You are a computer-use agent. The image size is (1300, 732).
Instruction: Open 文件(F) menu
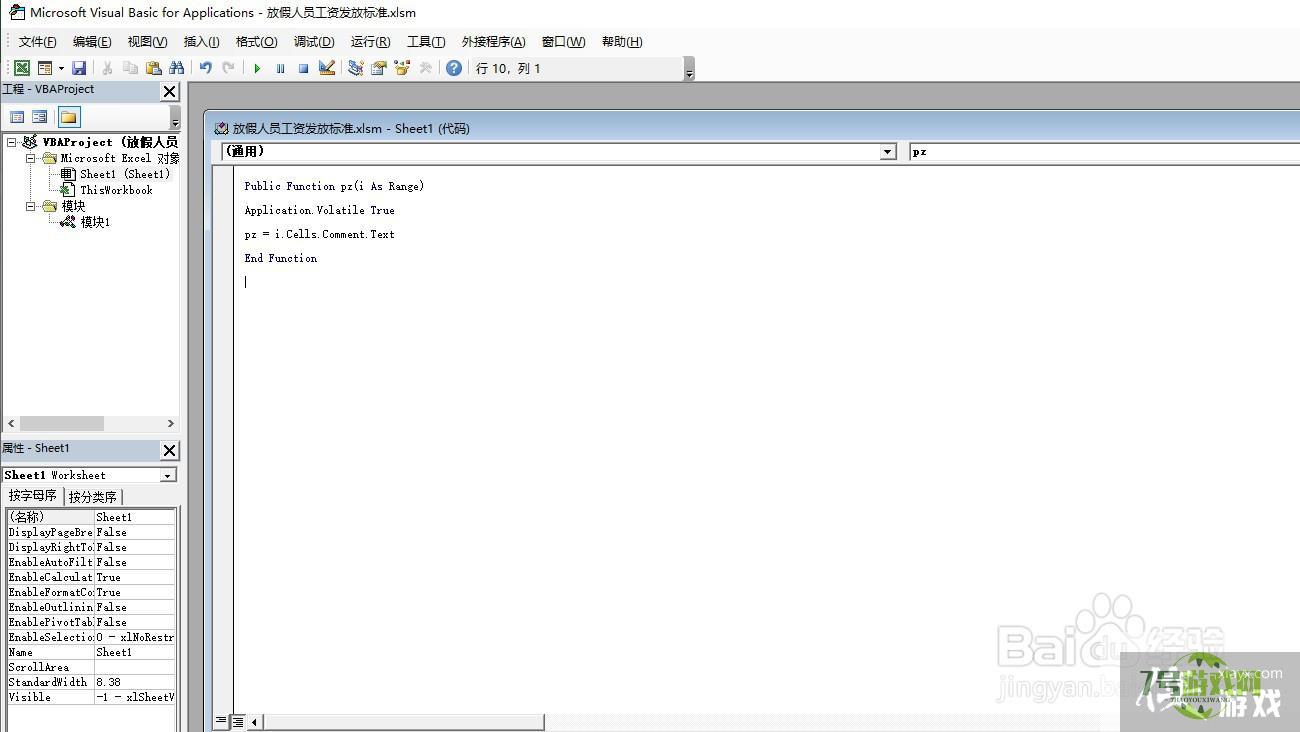[38, 41]
